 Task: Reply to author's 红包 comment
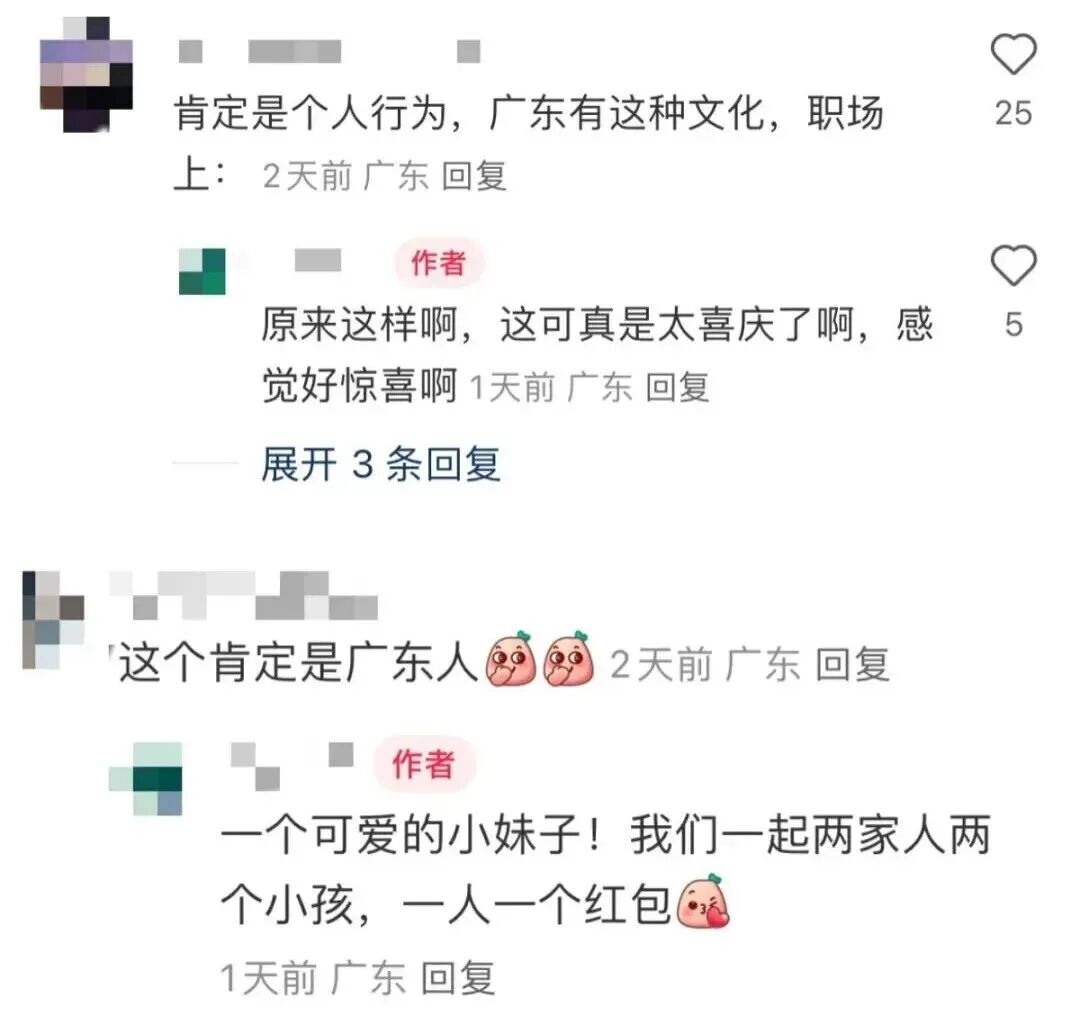[x=458, y=978]
